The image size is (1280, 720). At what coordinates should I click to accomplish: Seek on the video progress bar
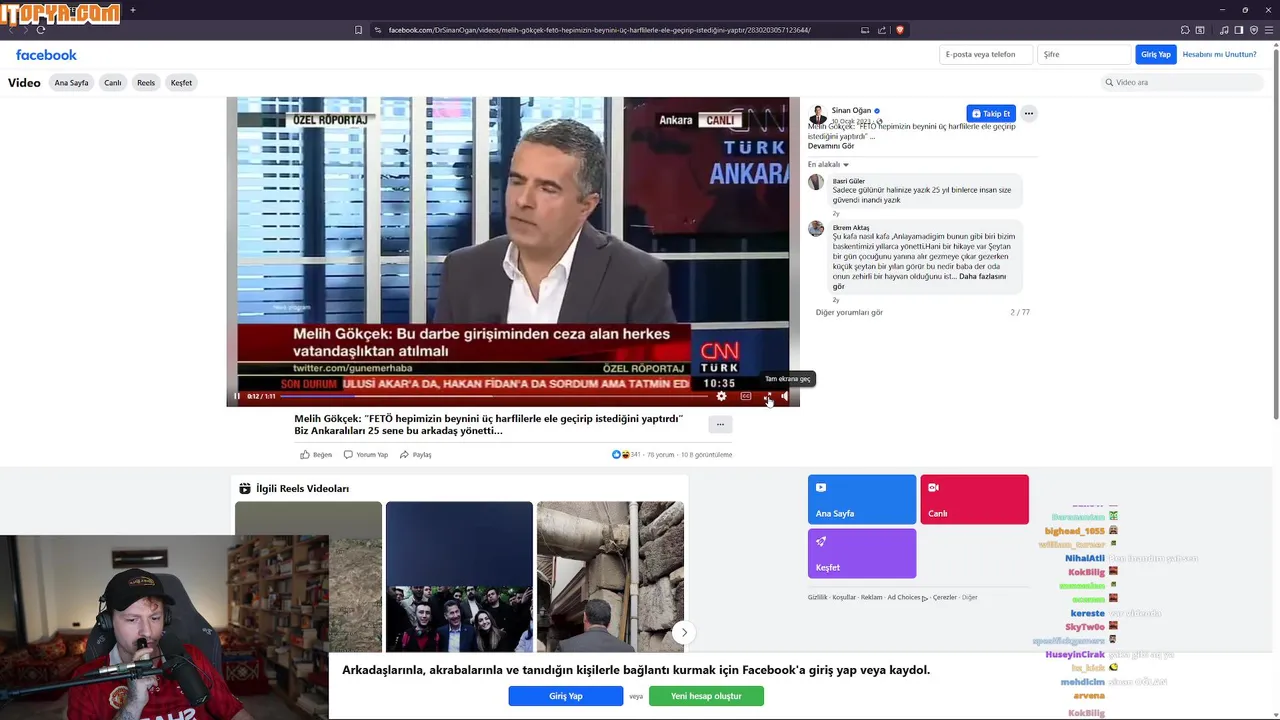[494, 396]
